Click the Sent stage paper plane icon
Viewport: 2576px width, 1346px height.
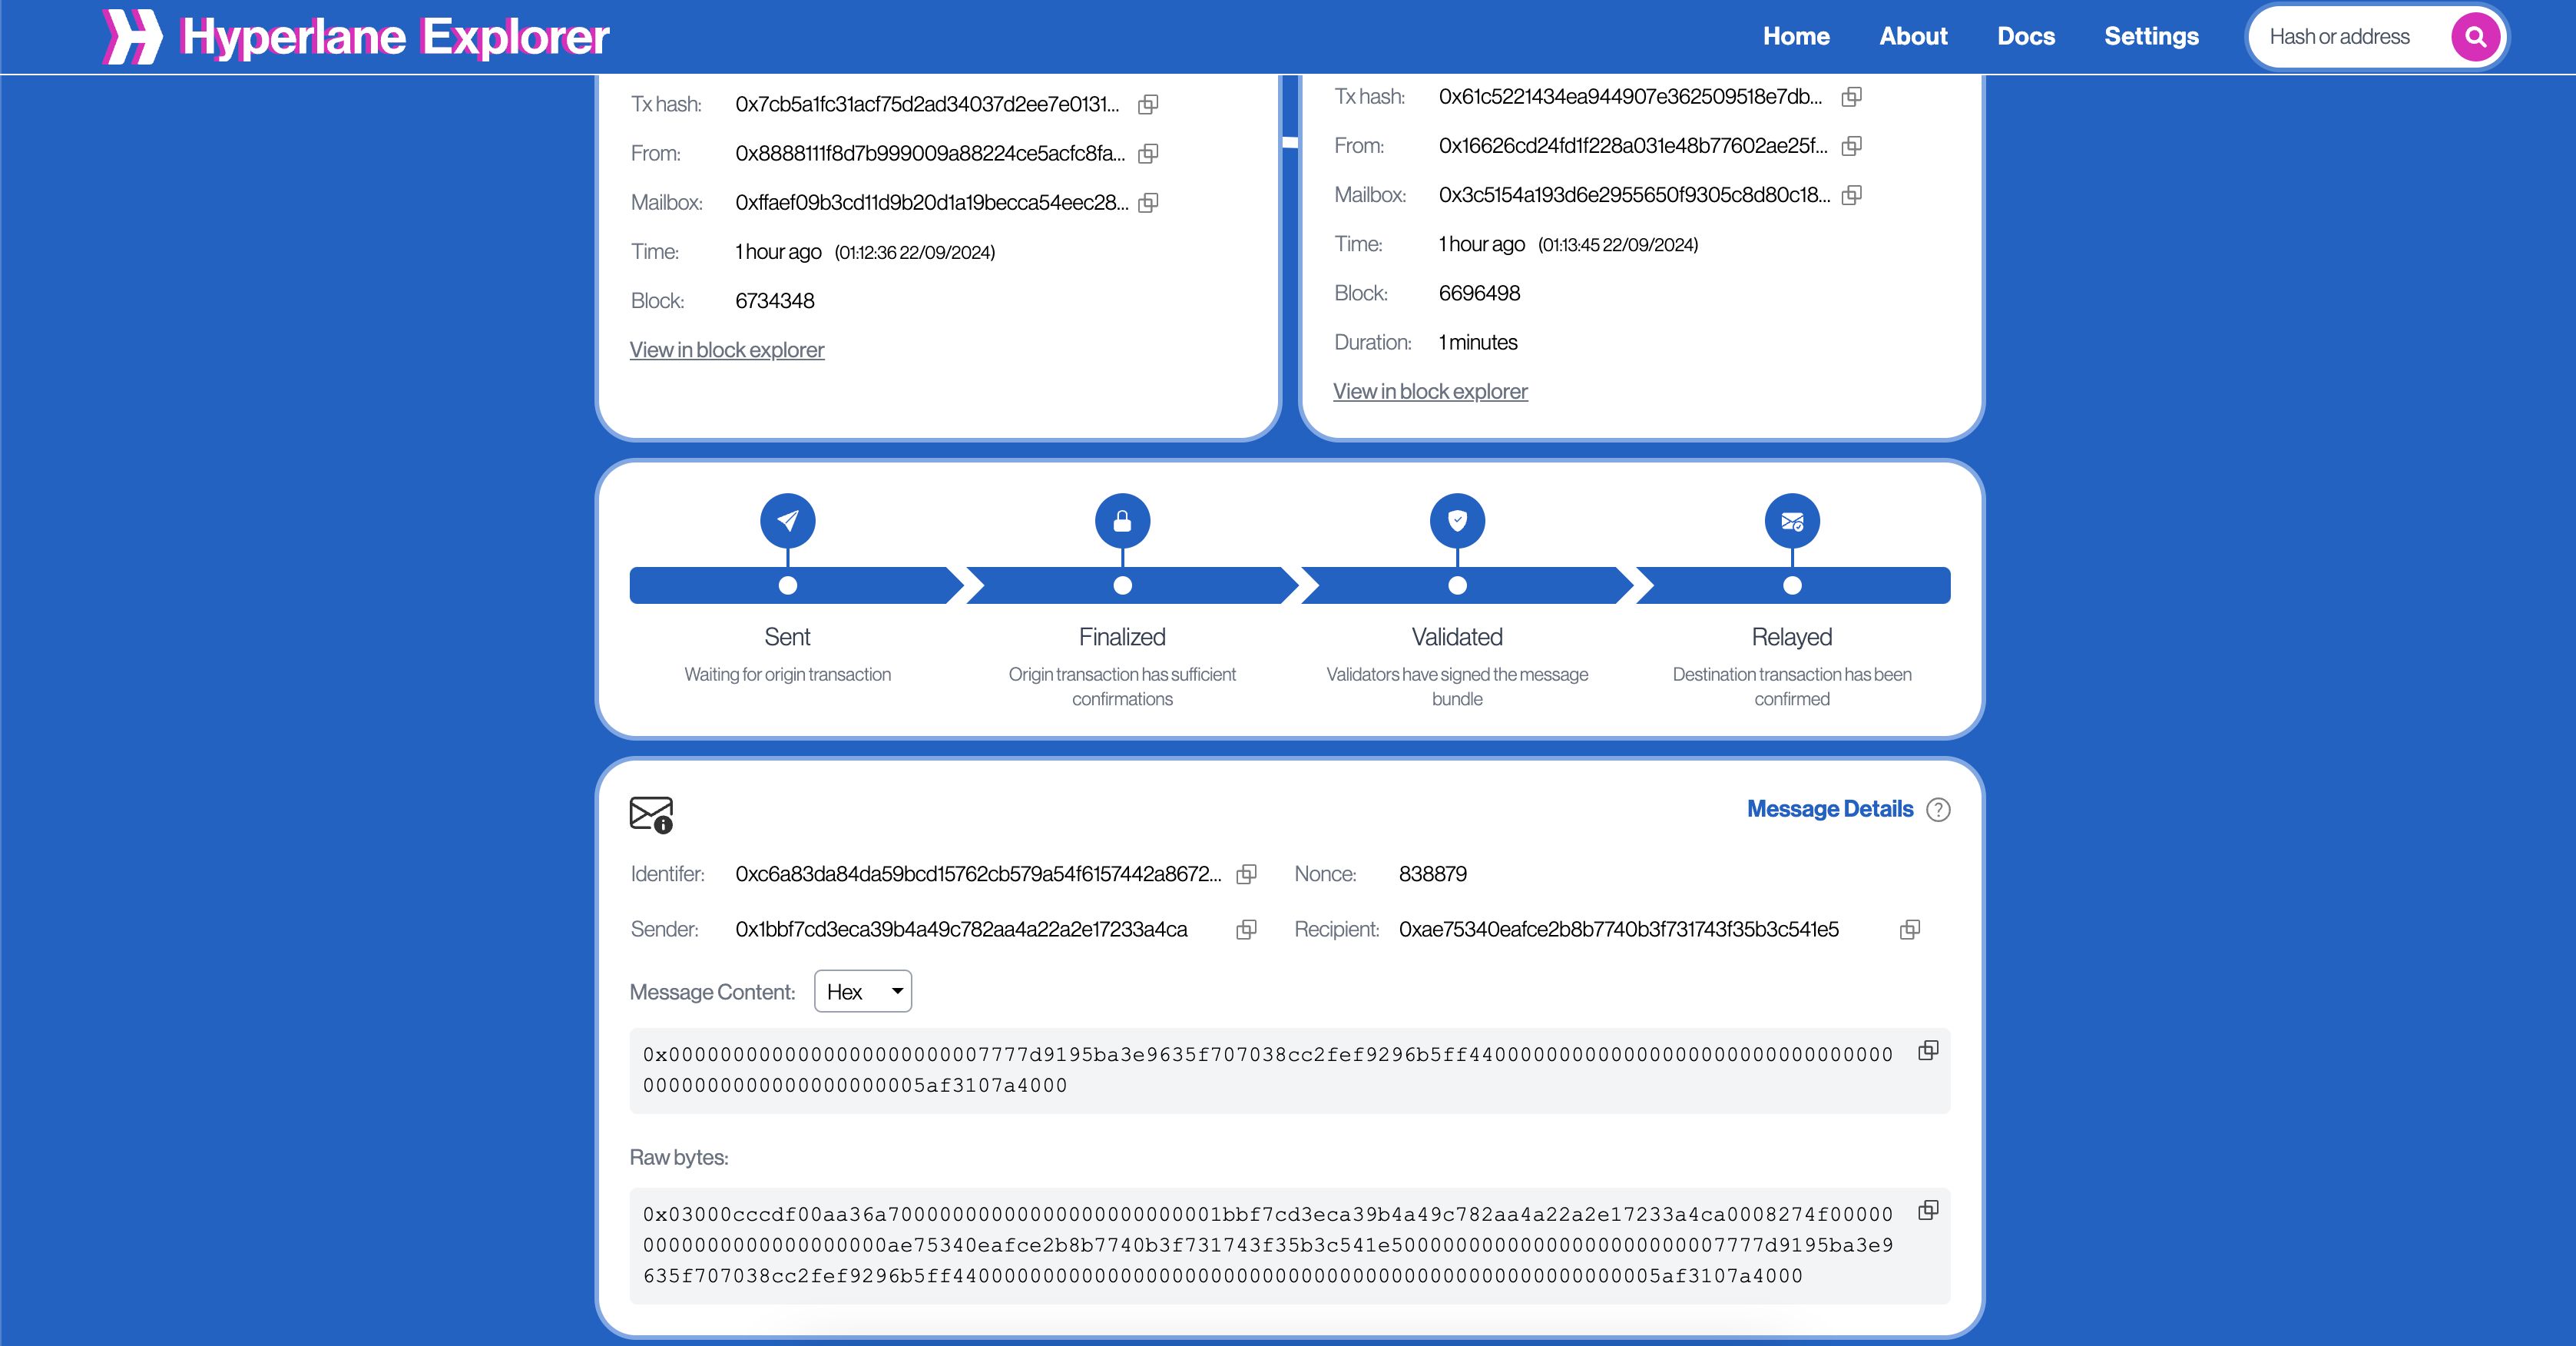click(x=788, y=521)
